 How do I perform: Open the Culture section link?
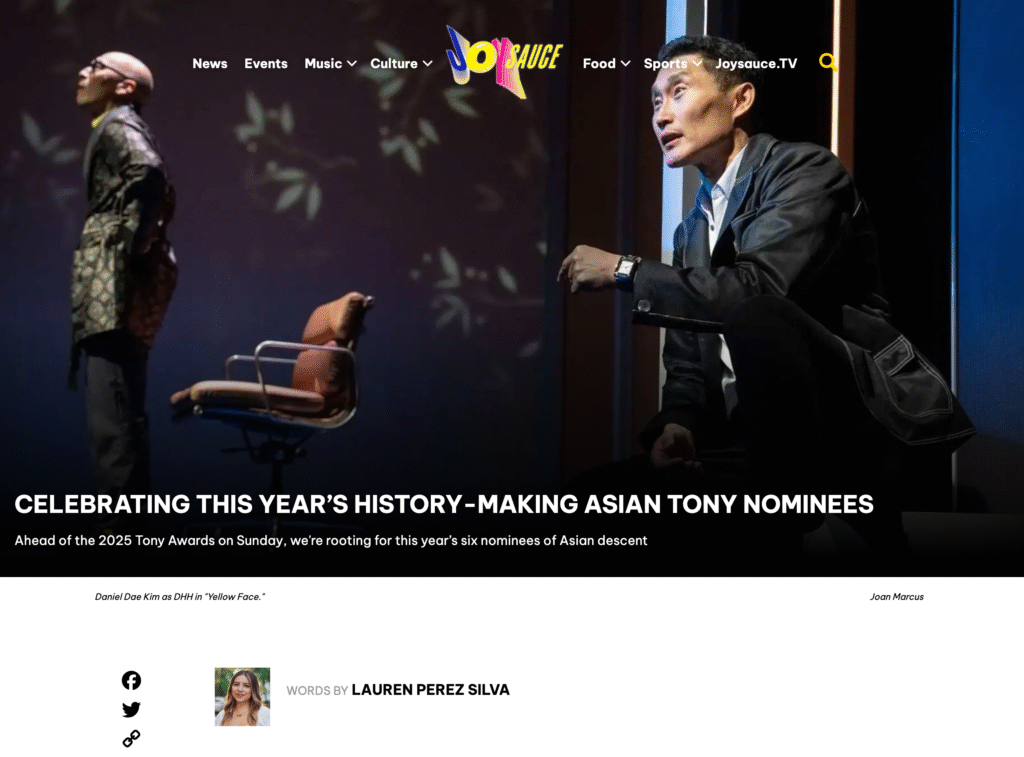(394, 63)
